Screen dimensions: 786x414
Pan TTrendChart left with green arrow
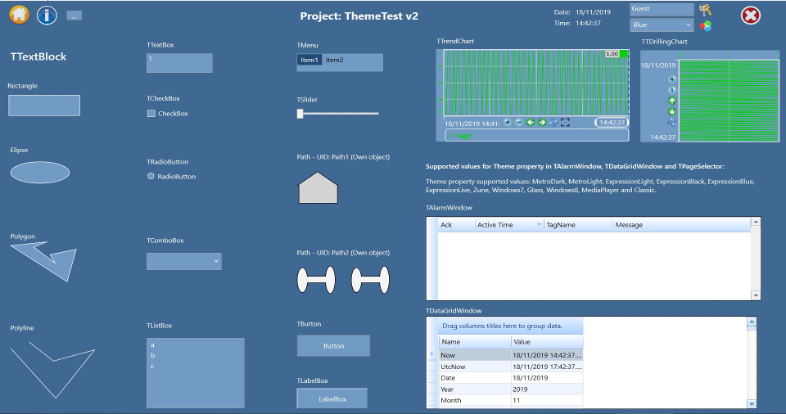[531, 123]
